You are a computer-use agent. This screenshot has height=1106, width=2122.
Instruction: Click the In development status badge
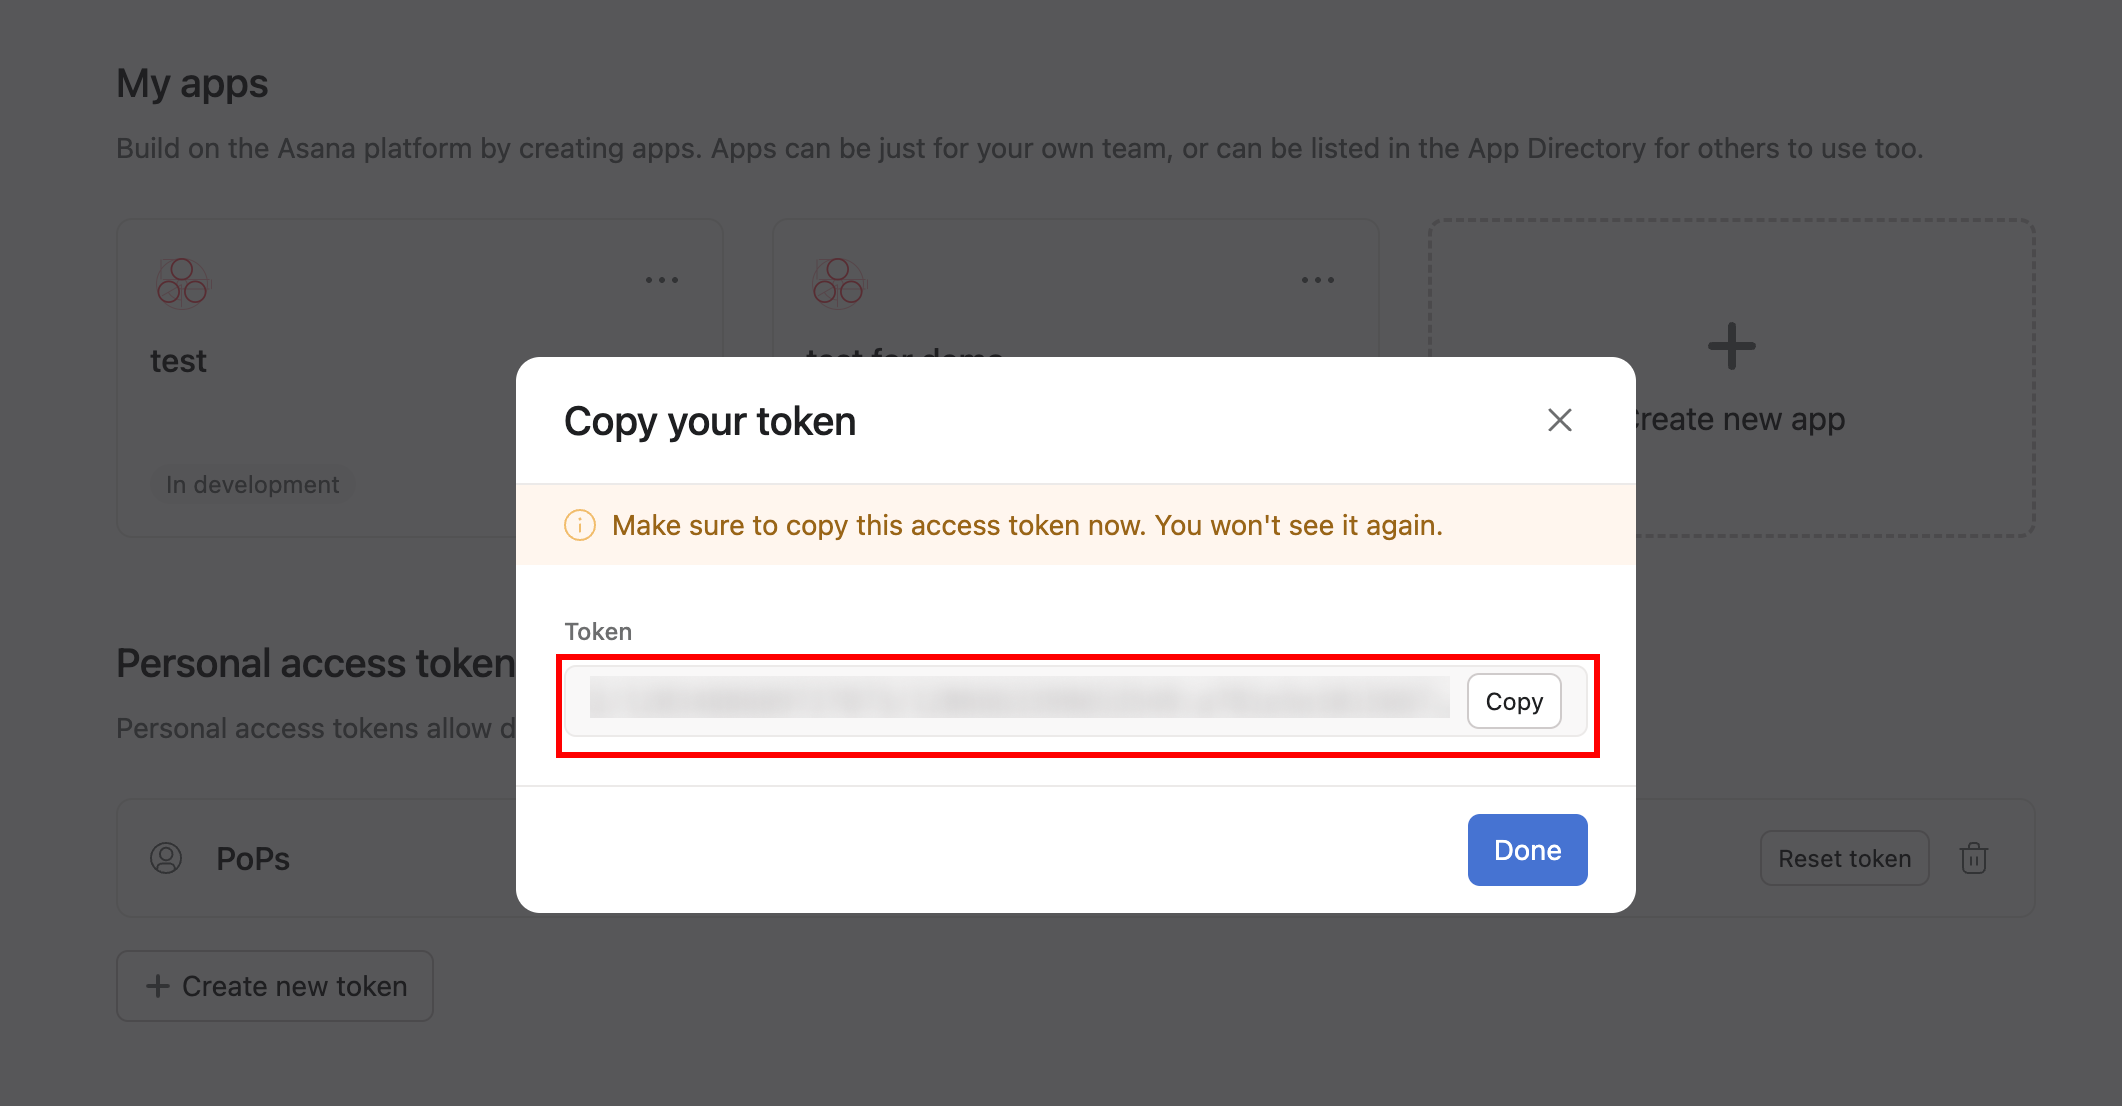252,484
